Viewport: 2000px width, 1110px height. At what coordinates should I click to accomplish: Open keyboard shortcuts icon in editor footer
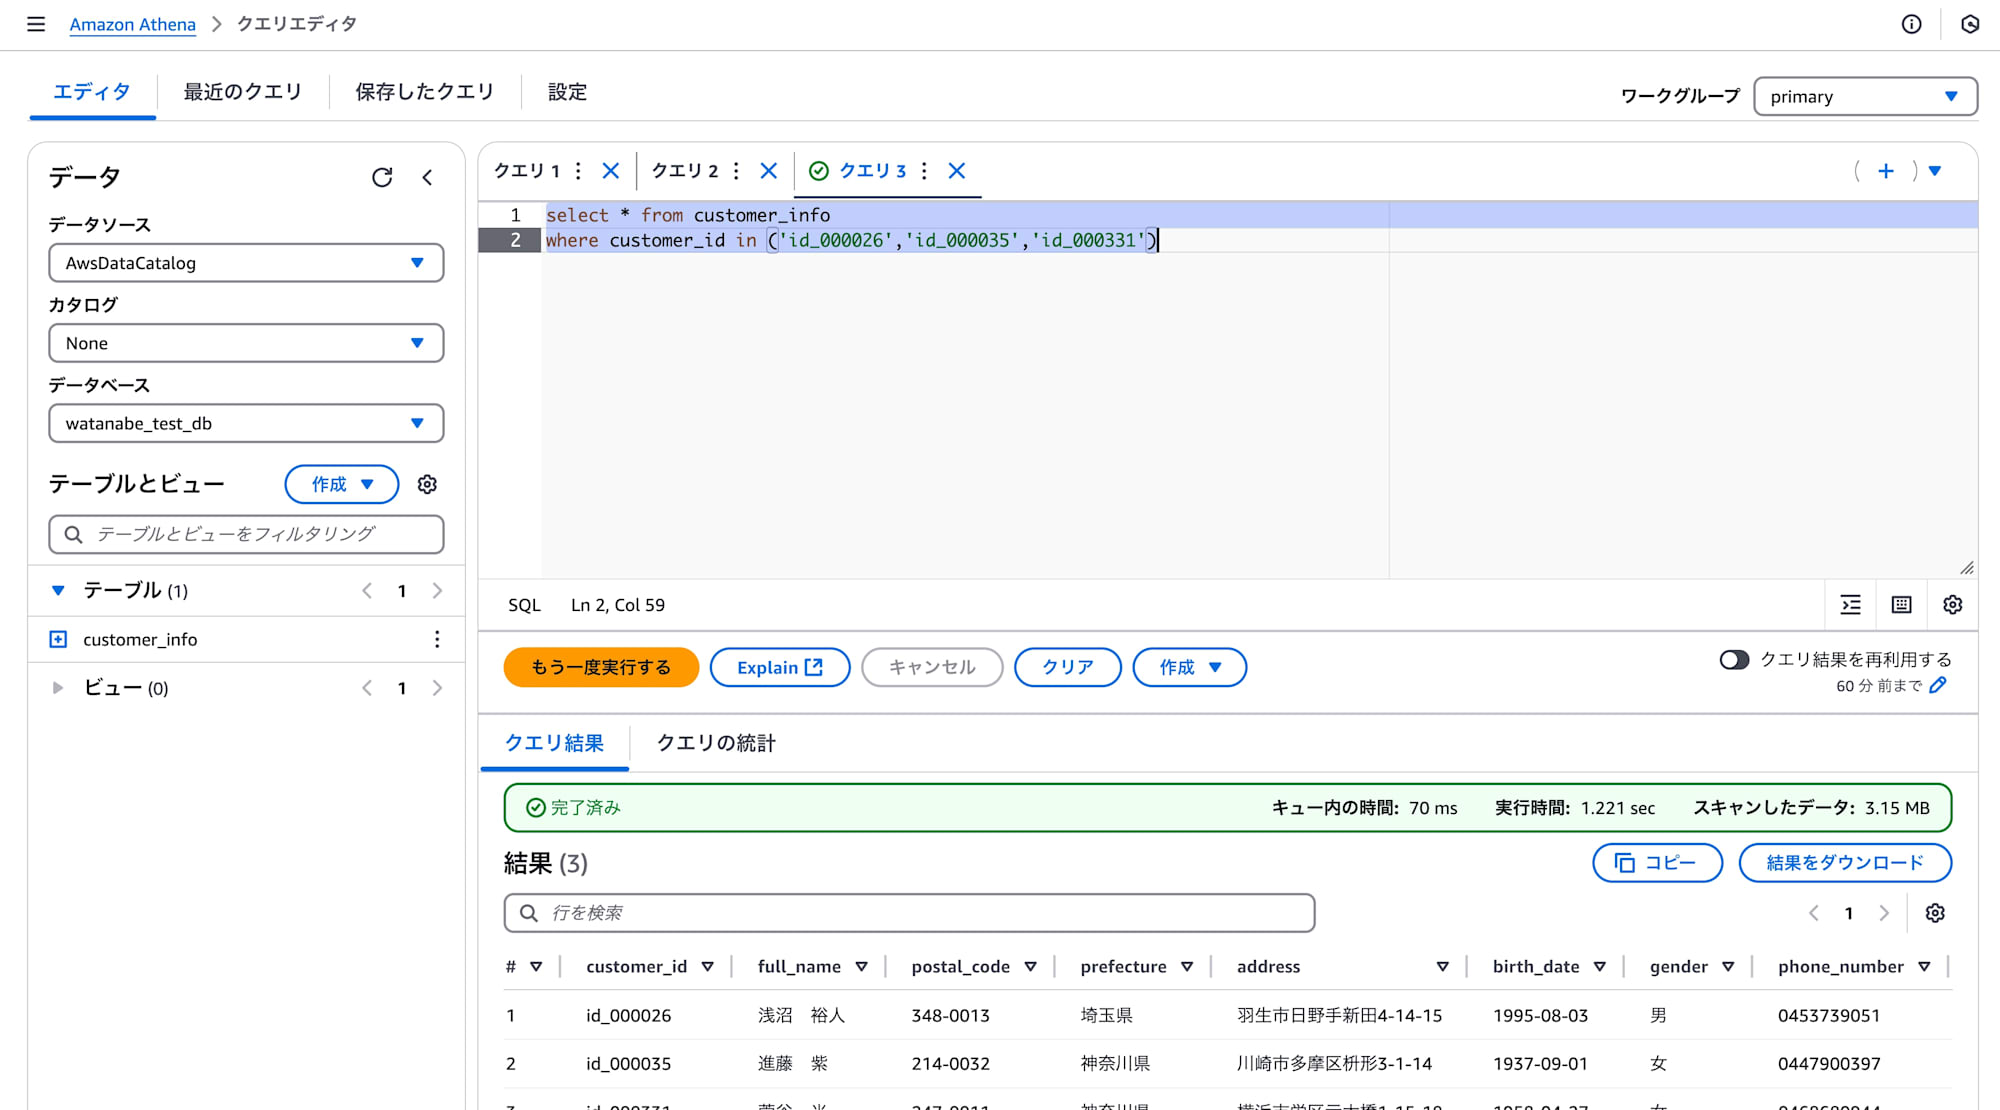coord(1902,605)
